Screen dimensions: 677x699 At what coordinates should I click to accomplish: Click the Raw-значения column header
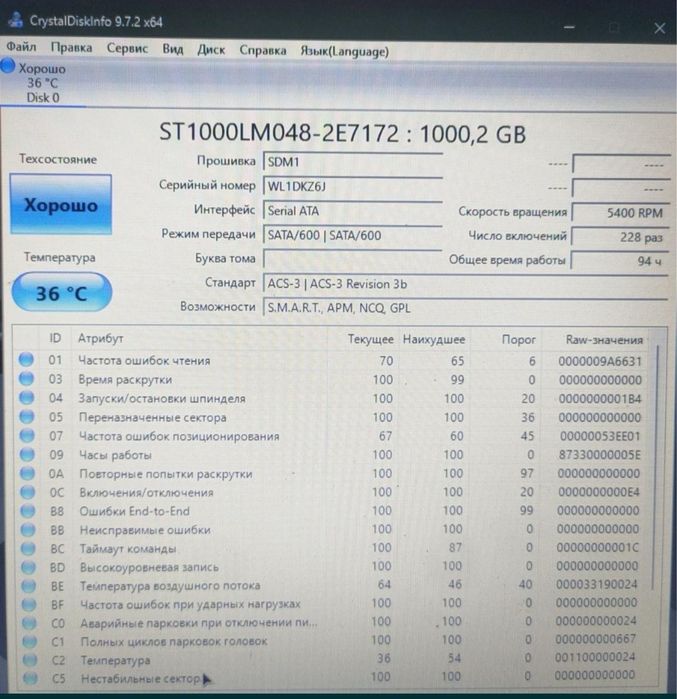pos(604,340)
